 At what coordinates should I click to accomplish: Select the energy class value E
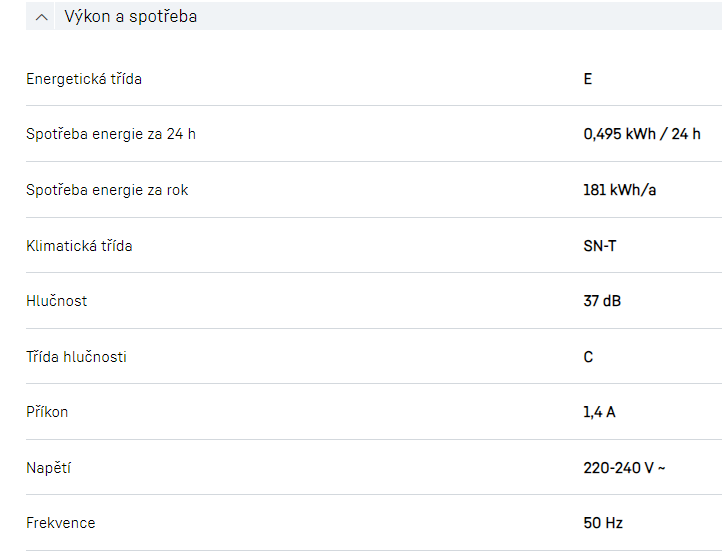coord(588,78)
